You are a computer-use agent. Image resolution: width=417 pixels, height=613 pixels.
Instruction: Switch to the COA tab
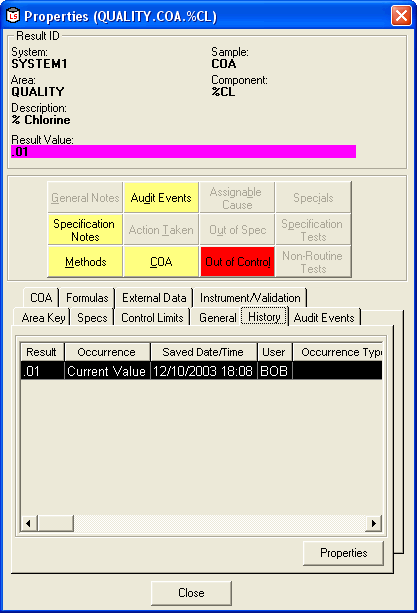(41, 298)
